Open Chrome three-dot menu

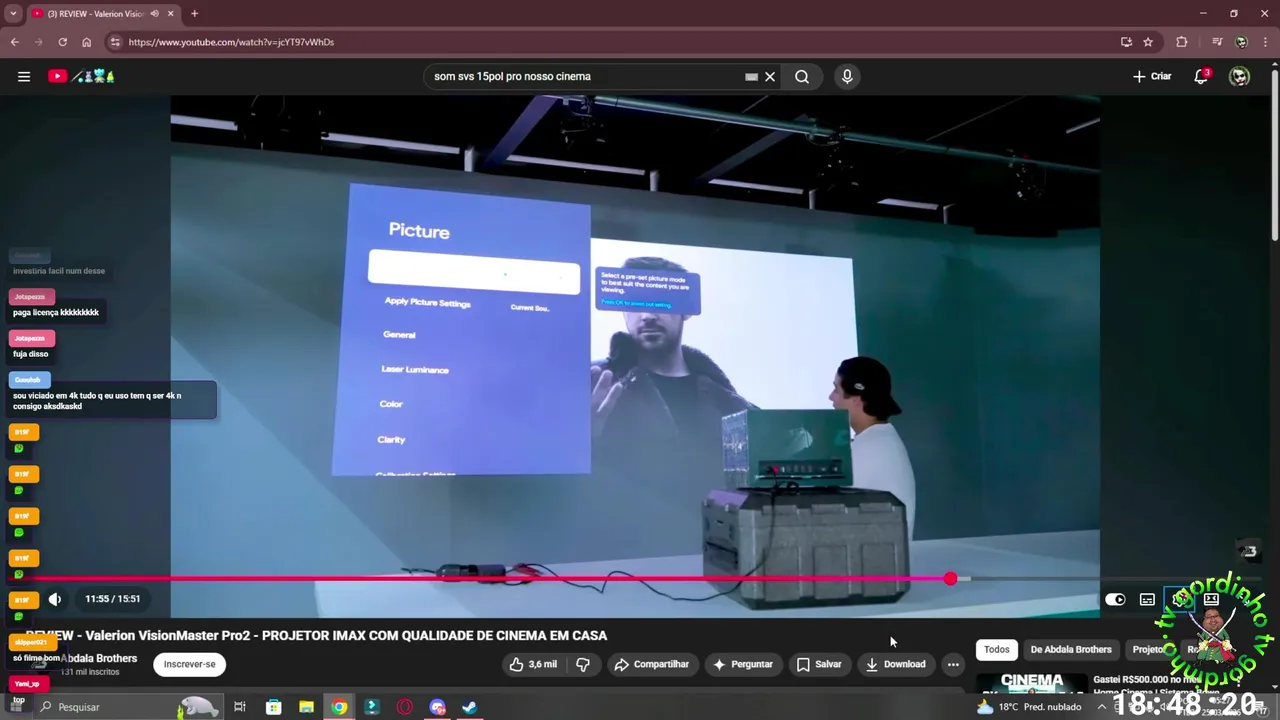(1265, 42)
